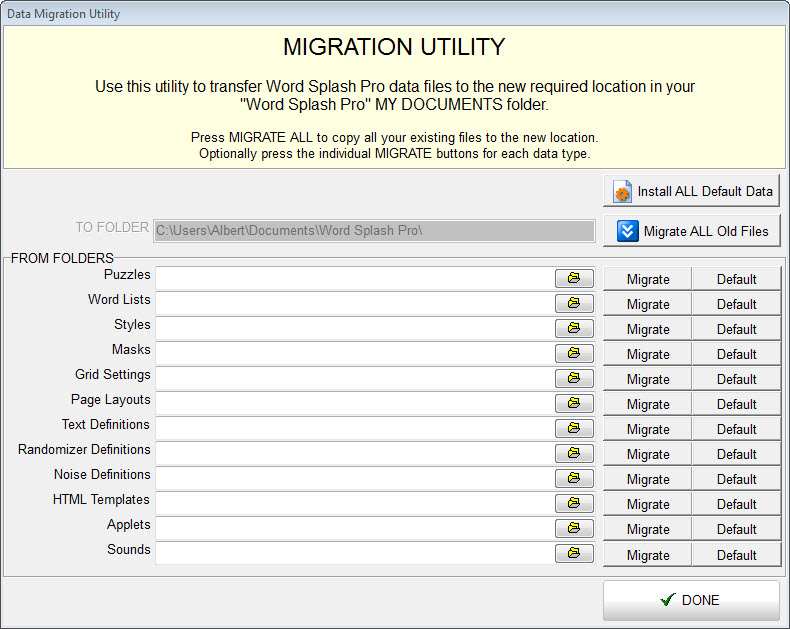Migrate the Word Lists files
The image size is (790, 629).
pos(647,304)
